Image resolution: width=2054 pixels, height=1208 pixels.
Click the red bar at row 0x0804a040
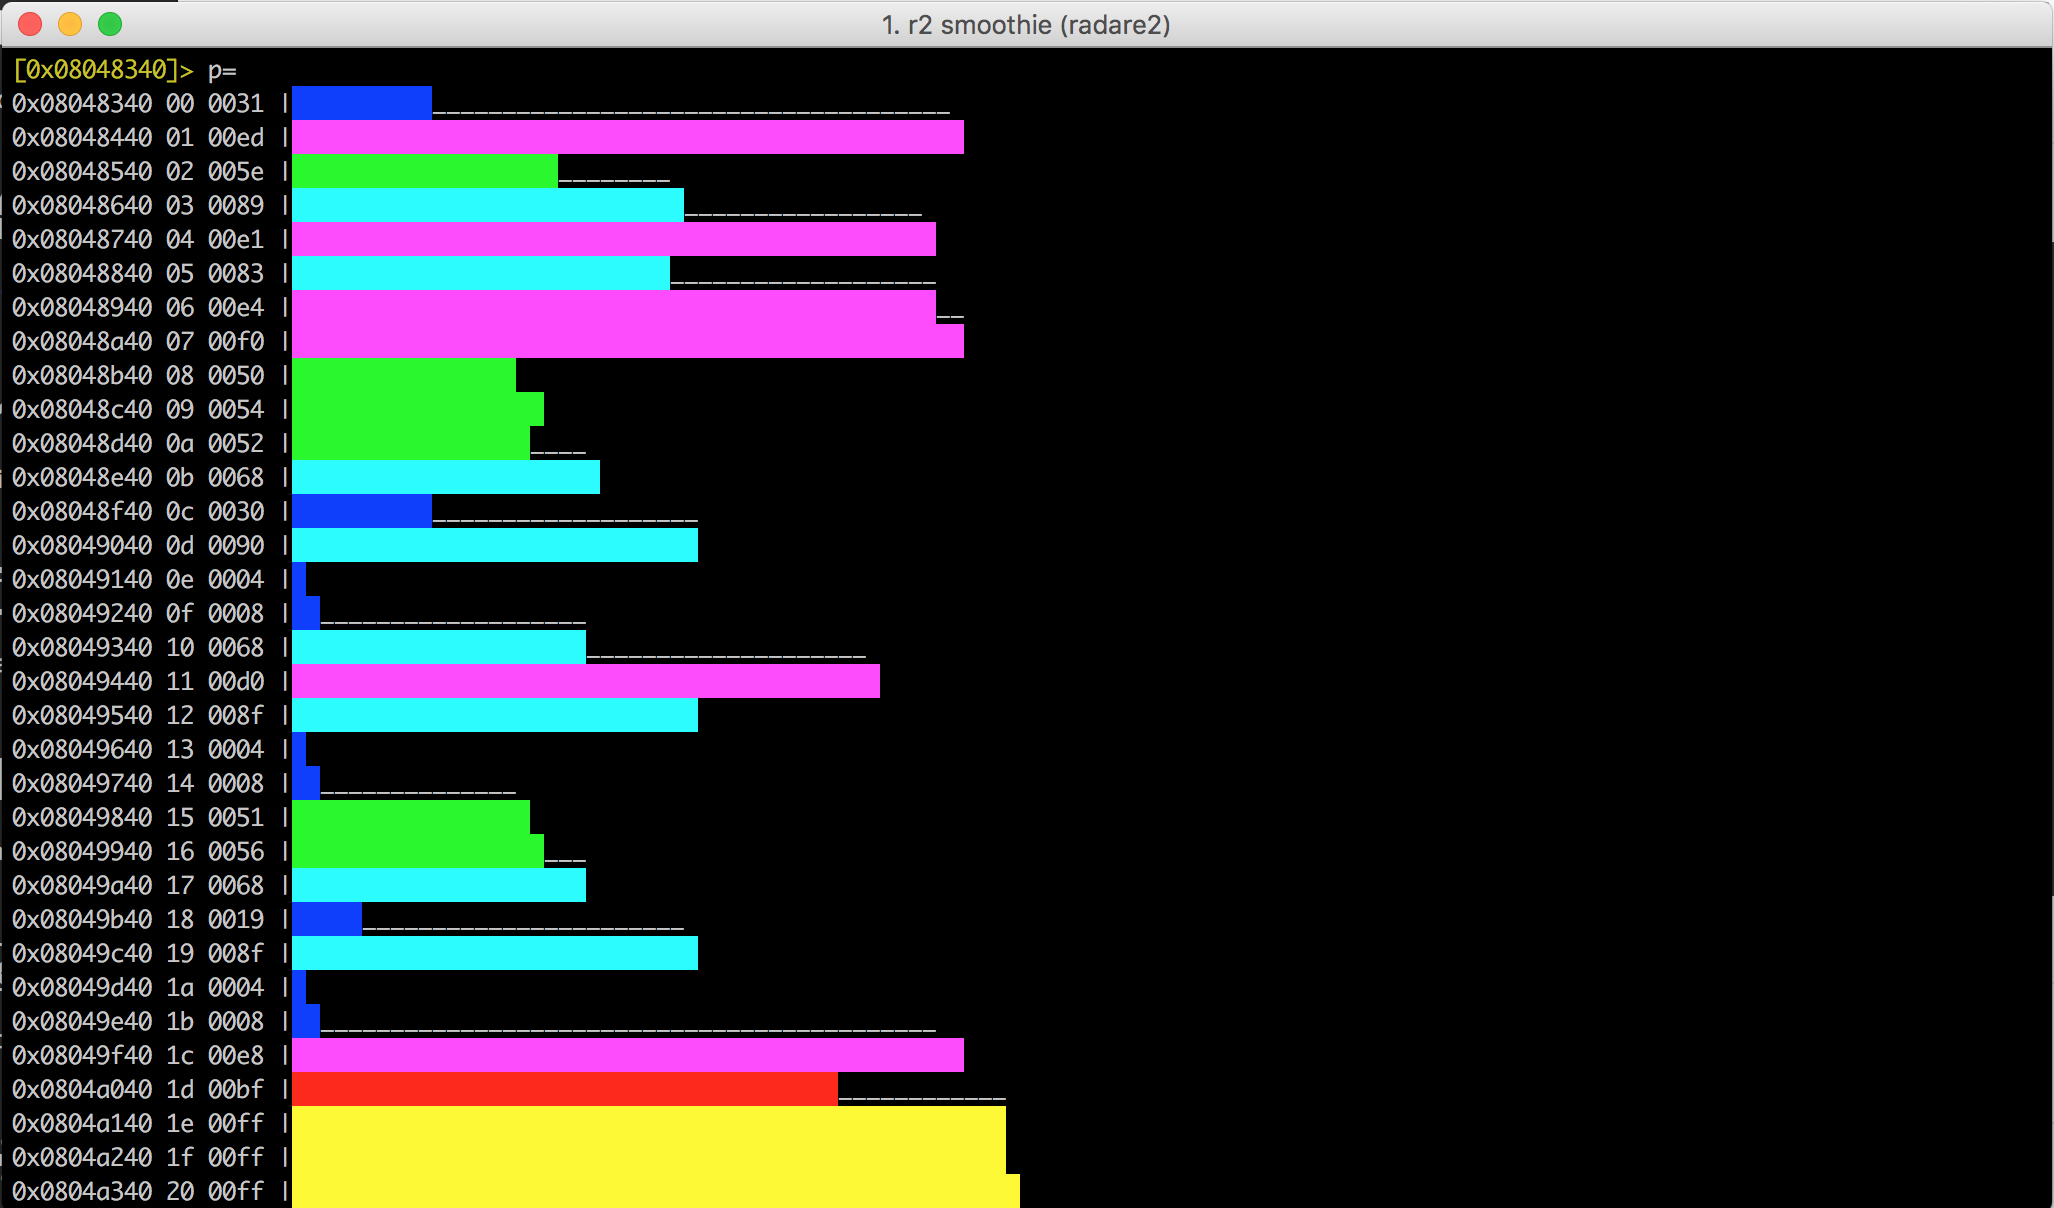click(564, 1089)
